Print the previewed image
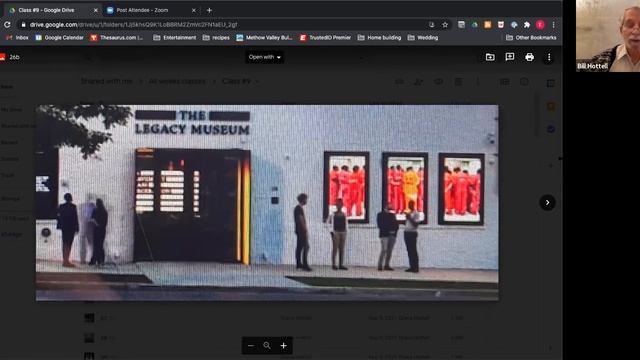Screen dimensions: 640x360 click(529, 57)
